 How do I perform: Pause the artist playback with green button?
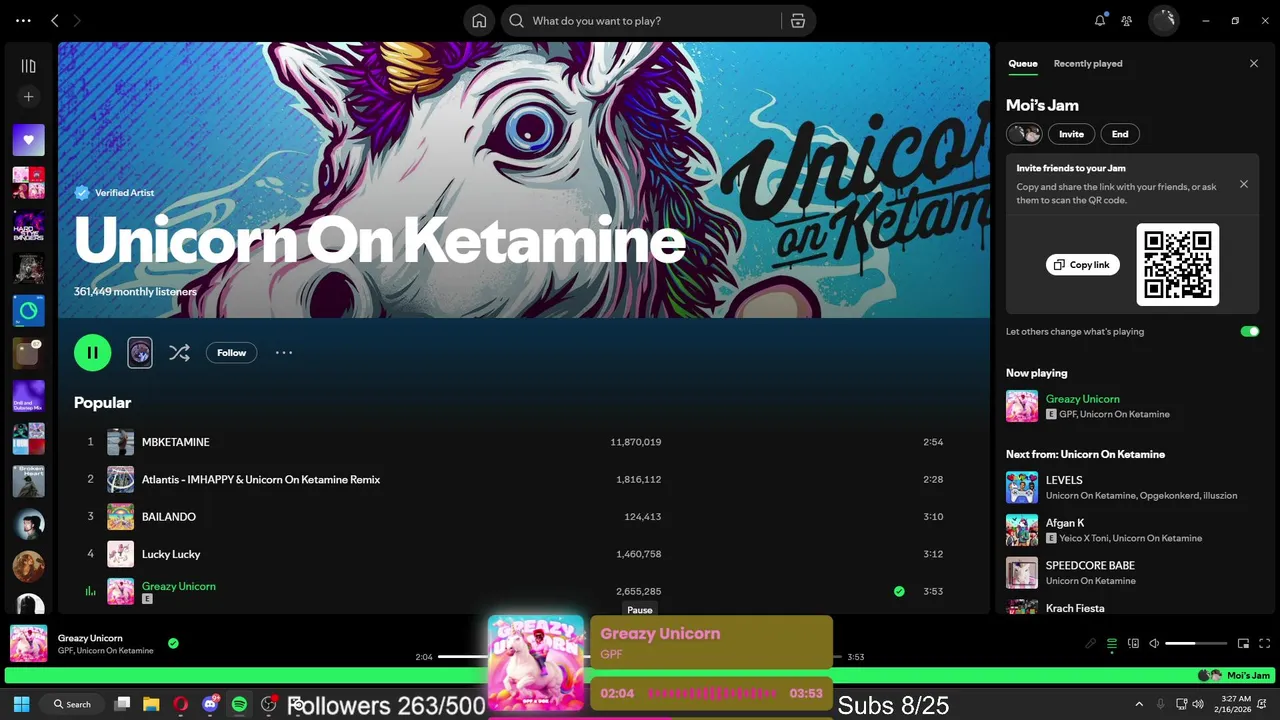click(92, 352)
